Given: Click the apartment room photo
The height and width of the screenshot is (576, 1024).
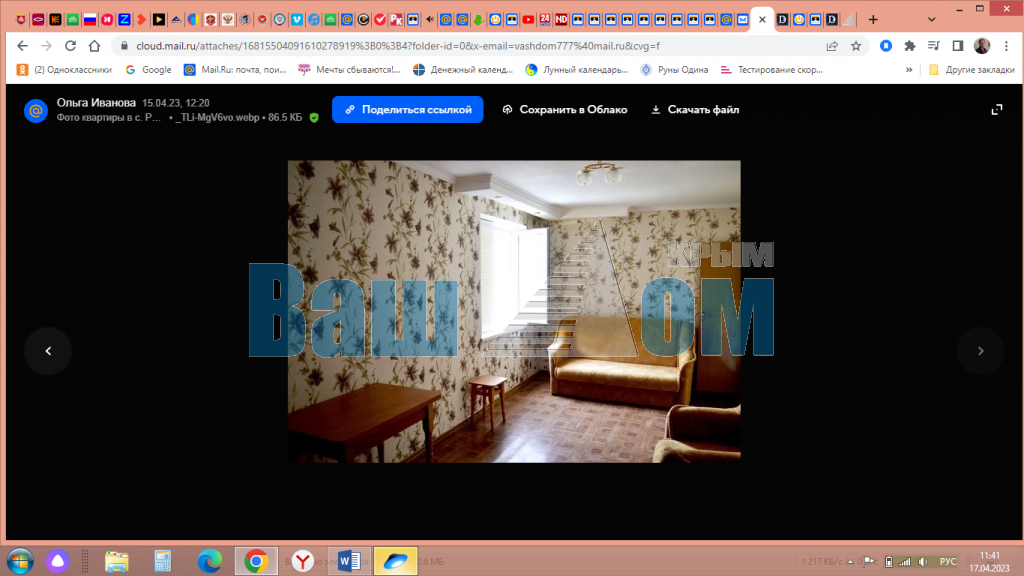Looking at the screenshot, I should coord(514,312).
